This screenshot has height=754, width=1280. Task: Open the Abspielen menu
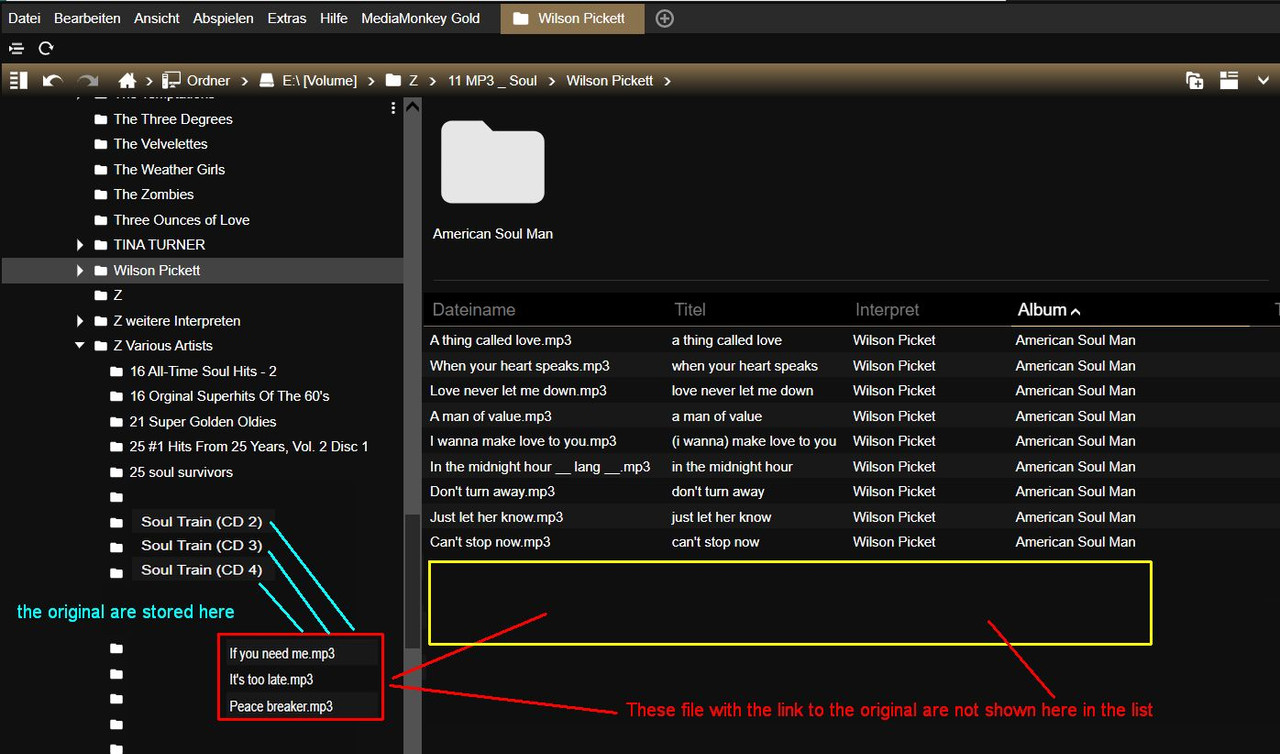[223, 18]
